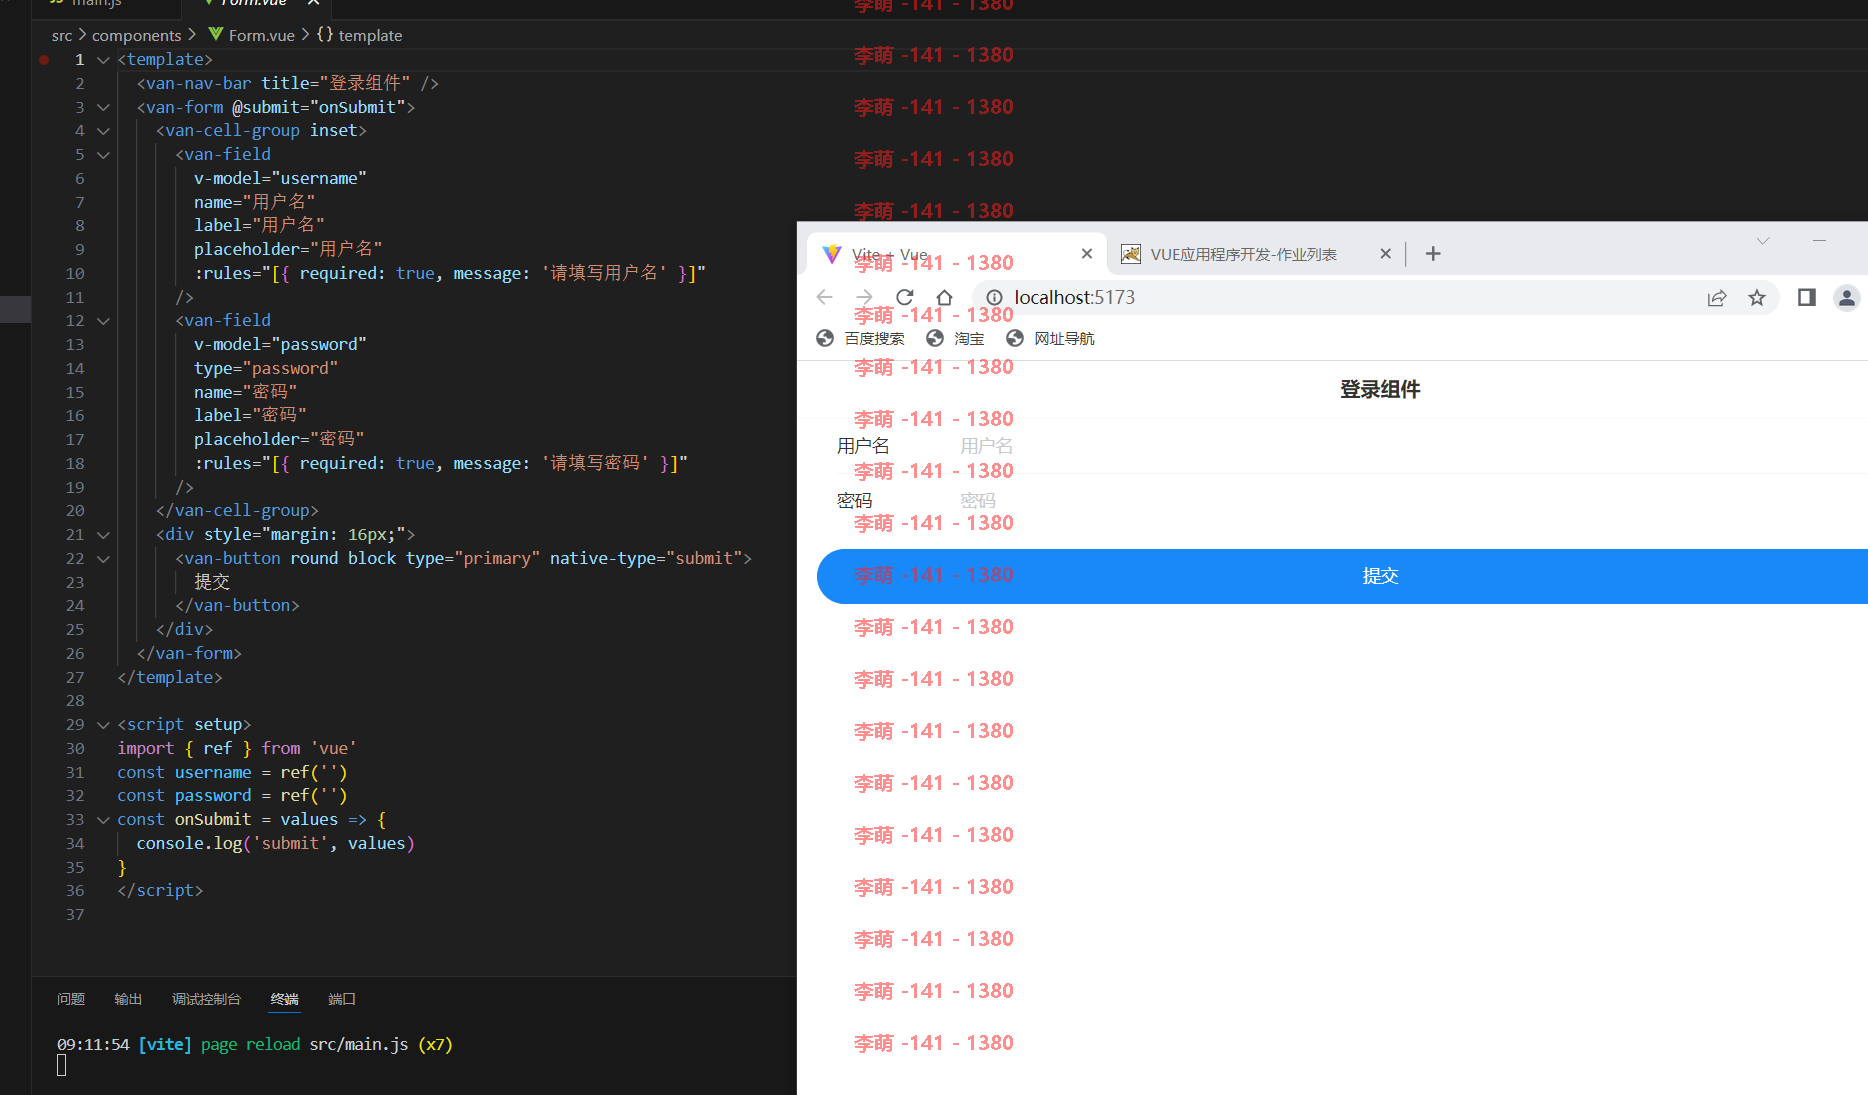Click the browser back arrow

[x=825, y=297]
